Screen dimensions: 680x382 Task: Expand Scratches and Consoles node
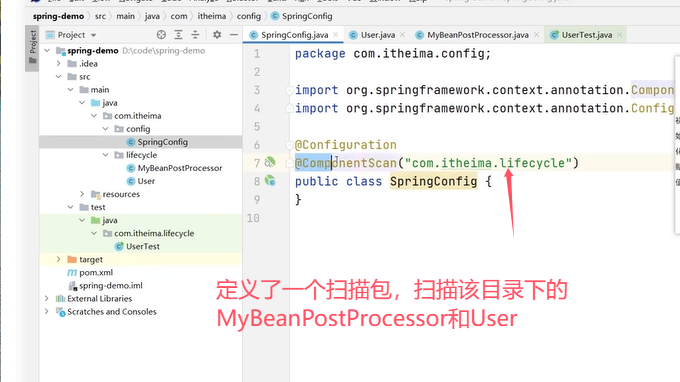coord(47,311)
